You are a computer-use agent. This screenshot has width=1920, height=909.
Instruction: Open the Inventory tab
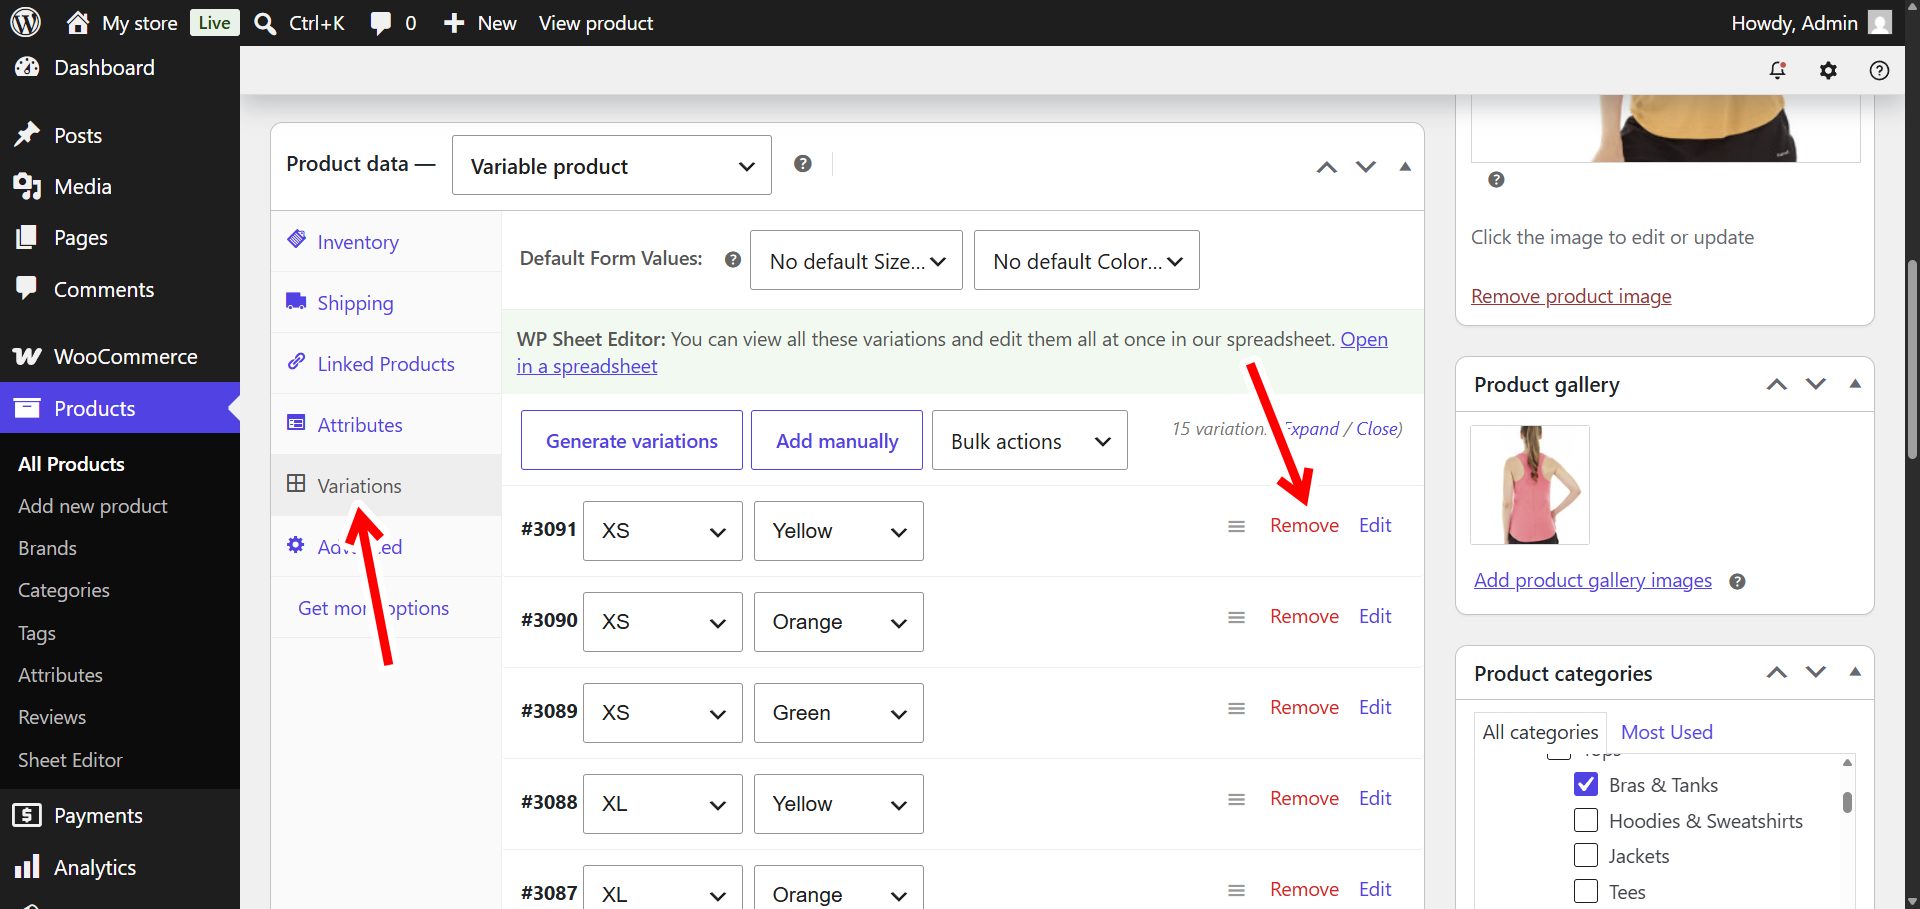[386, 241]
